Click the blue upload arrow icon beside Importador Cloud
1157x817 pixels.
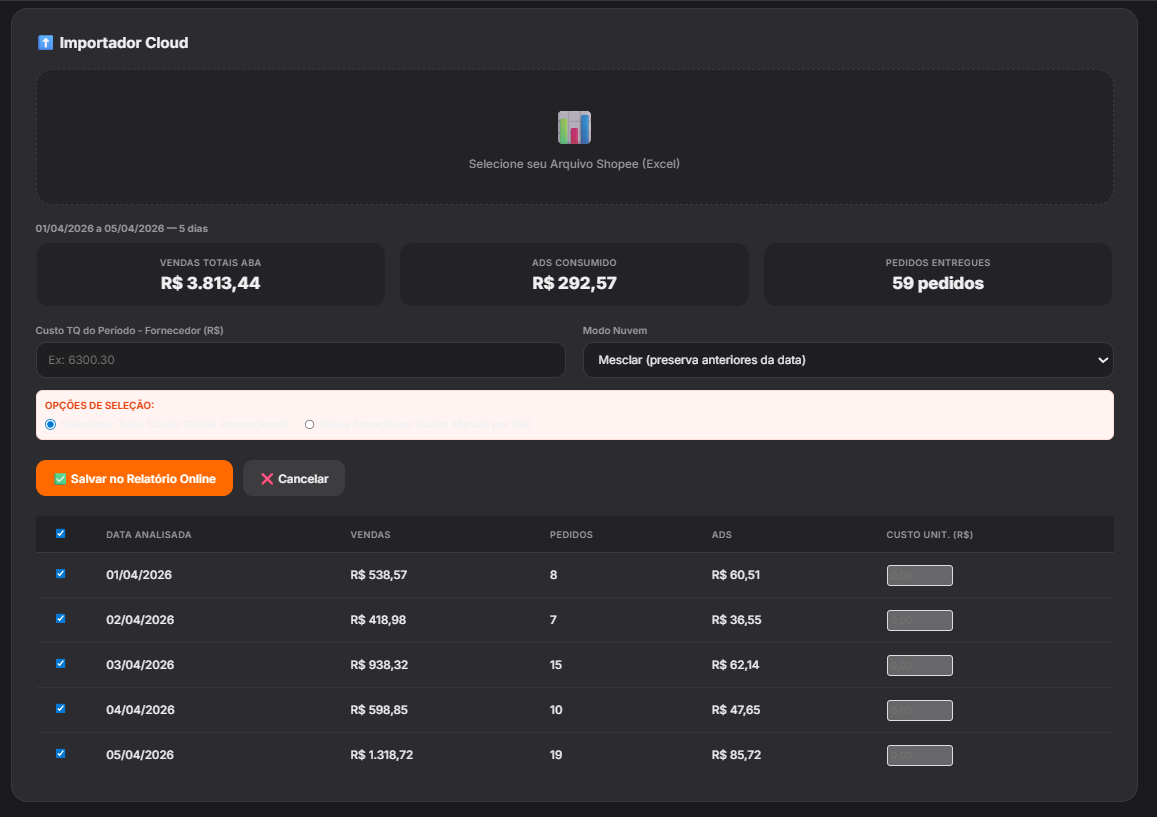pos(45,43)
